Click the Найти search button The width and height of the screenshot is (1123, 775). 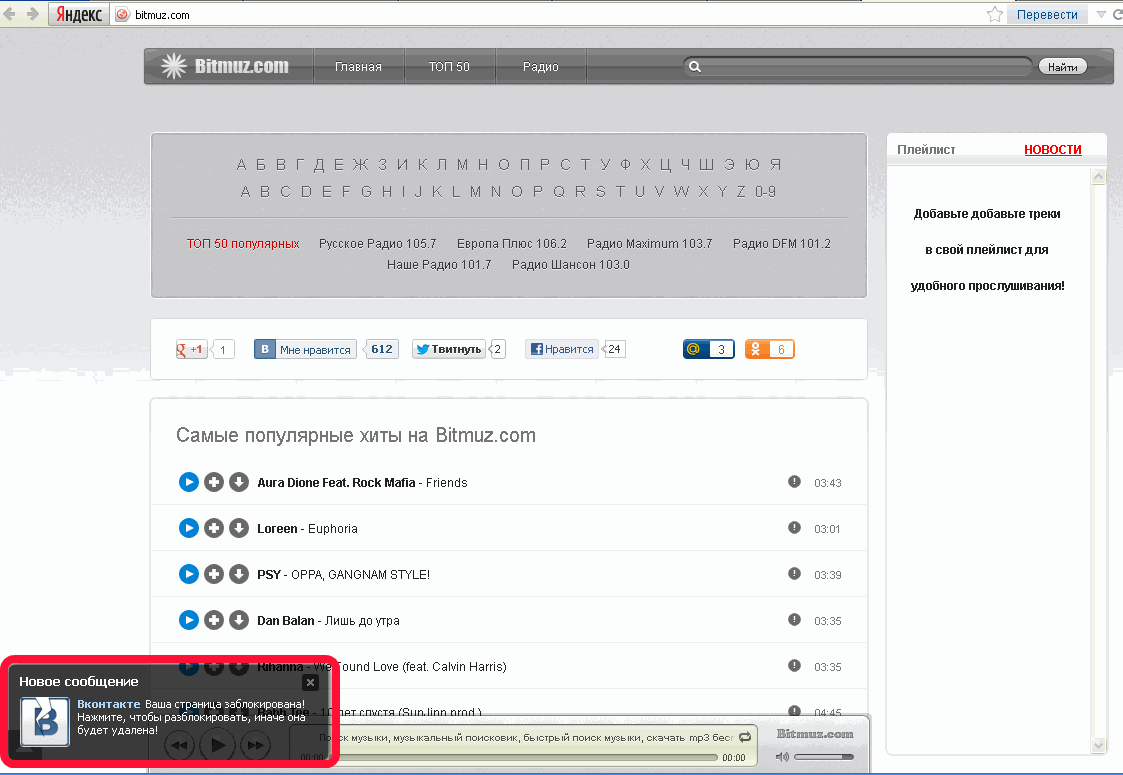pos(1063,67)
